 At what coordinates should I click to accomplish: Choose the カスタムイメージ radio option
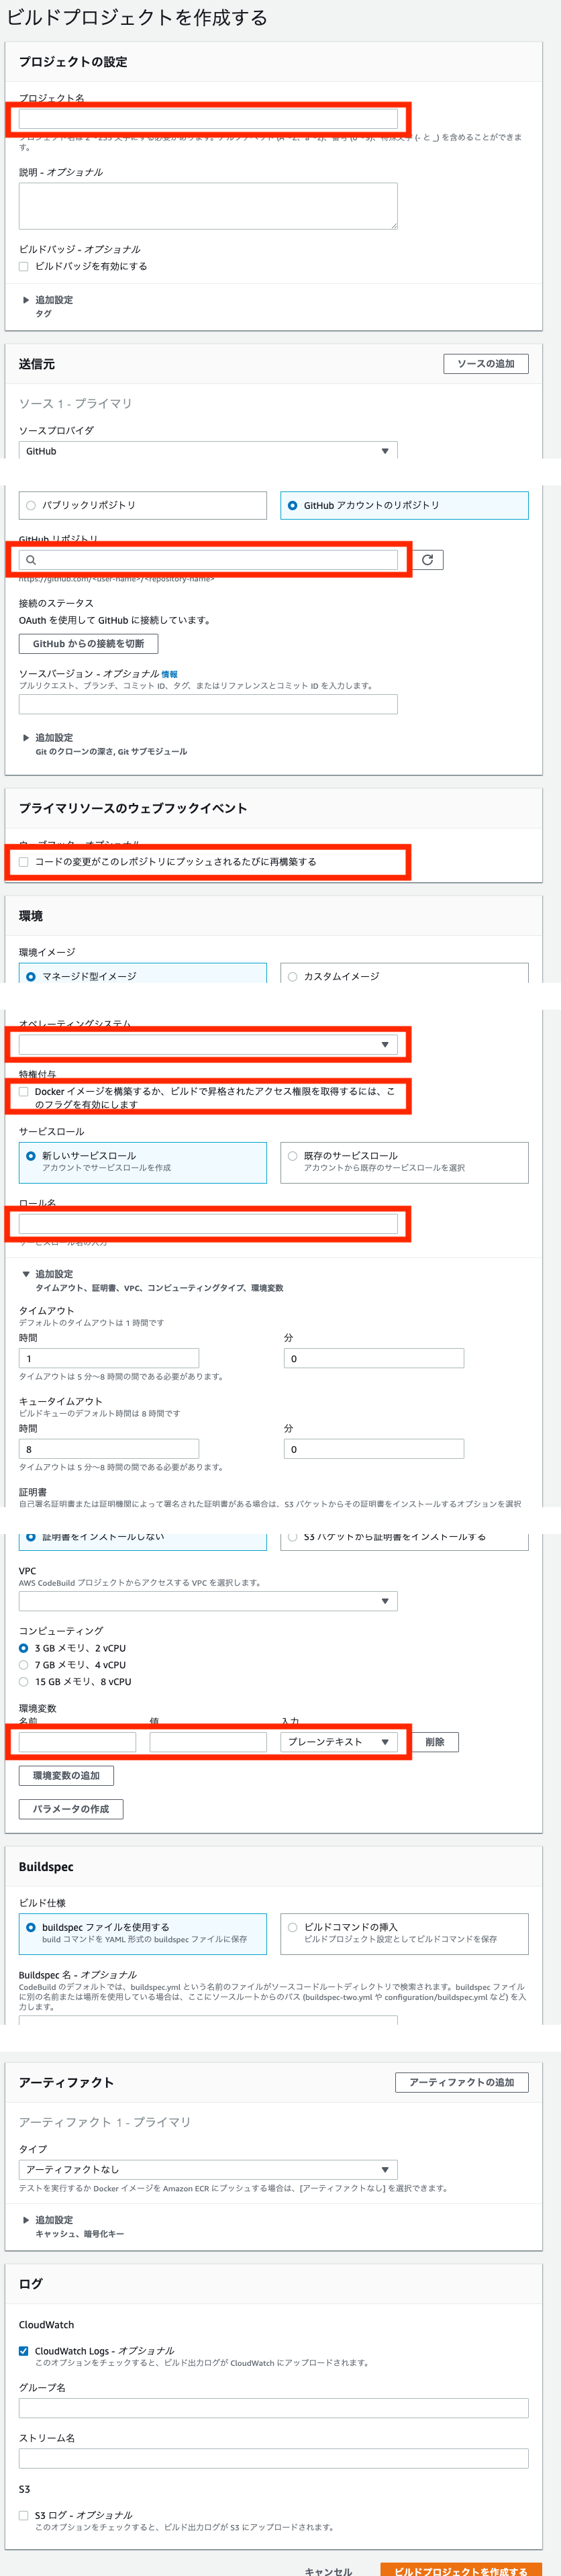404,975
